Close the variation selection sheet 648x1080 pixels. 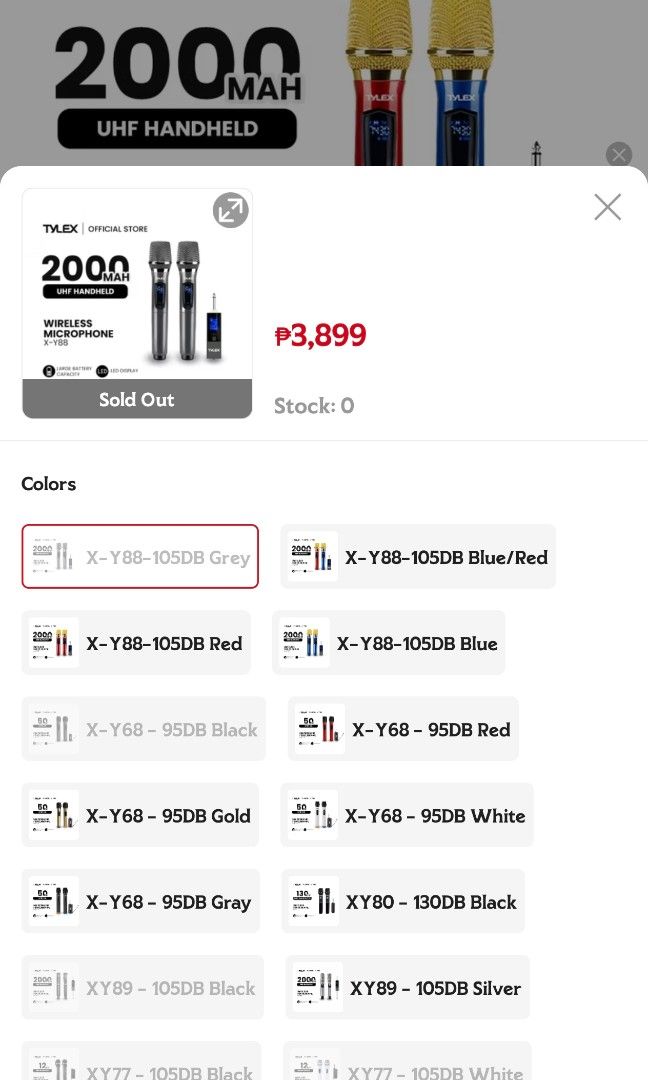(607, 207)
